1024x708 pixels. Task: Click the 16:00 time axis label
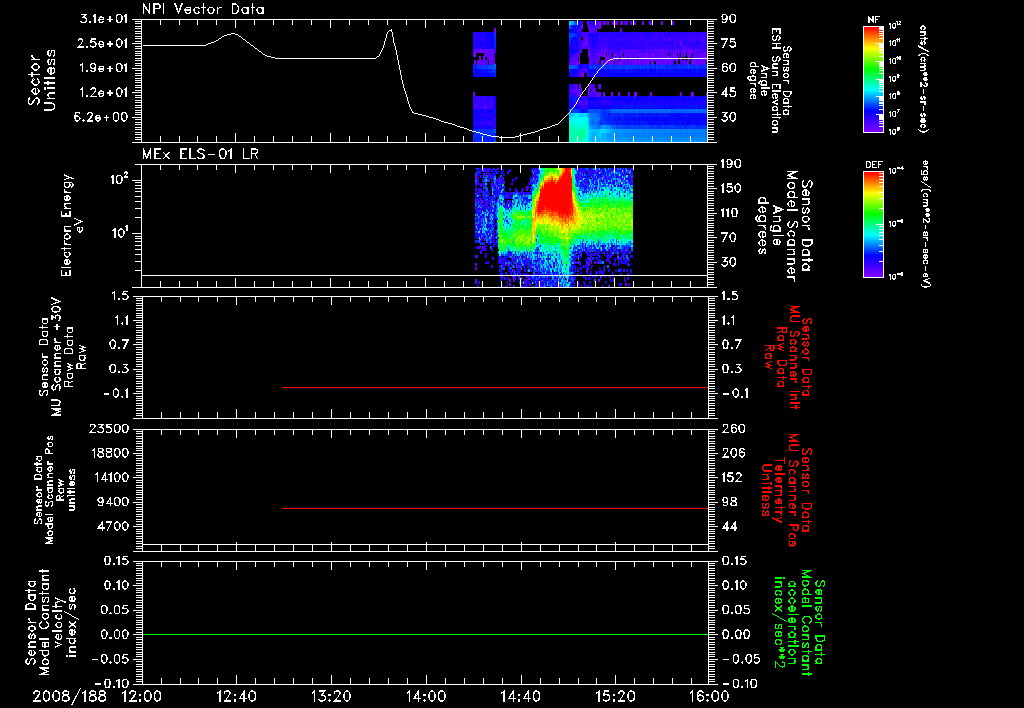coord(710,696)
